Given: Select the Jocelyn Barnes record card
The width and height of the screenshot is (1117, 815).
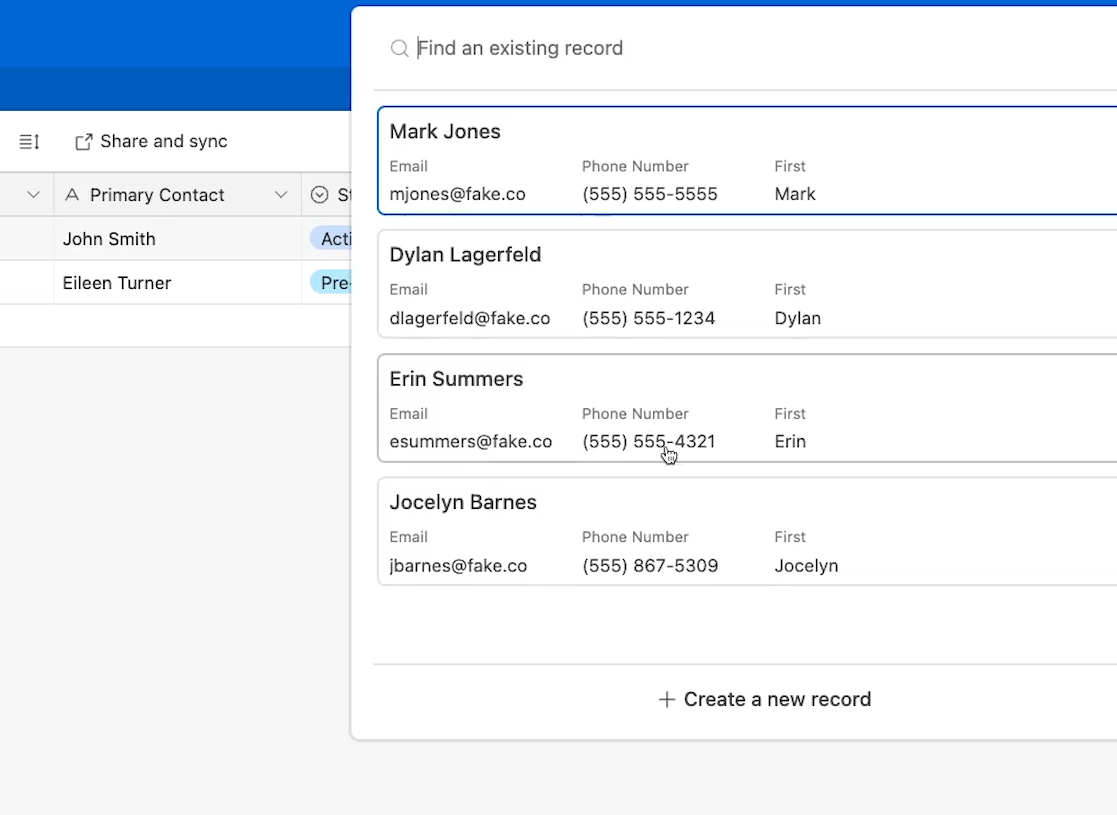Looking at the screenshot, I should [x=747, y=531].
